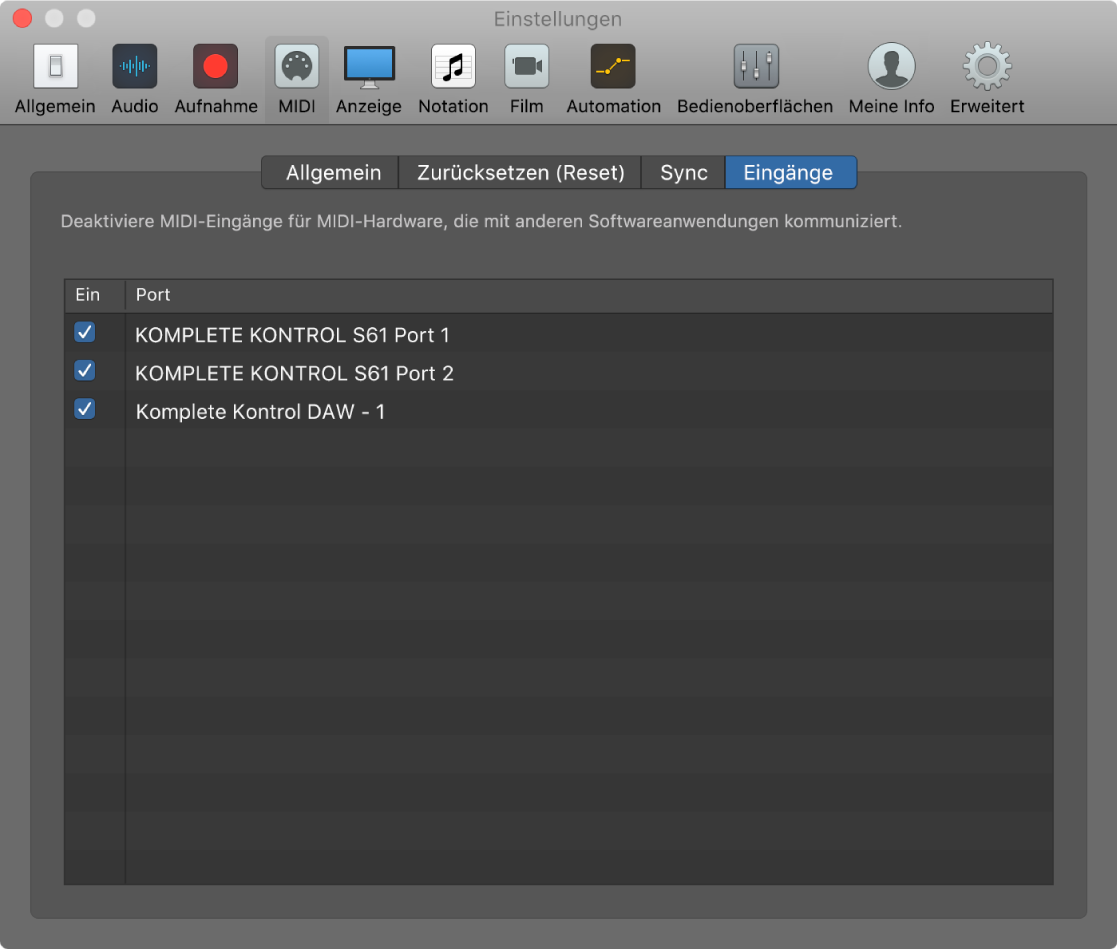The image size is (1117, 950).
Task: Switch to the Sync tab
Action: coord(684,173)
